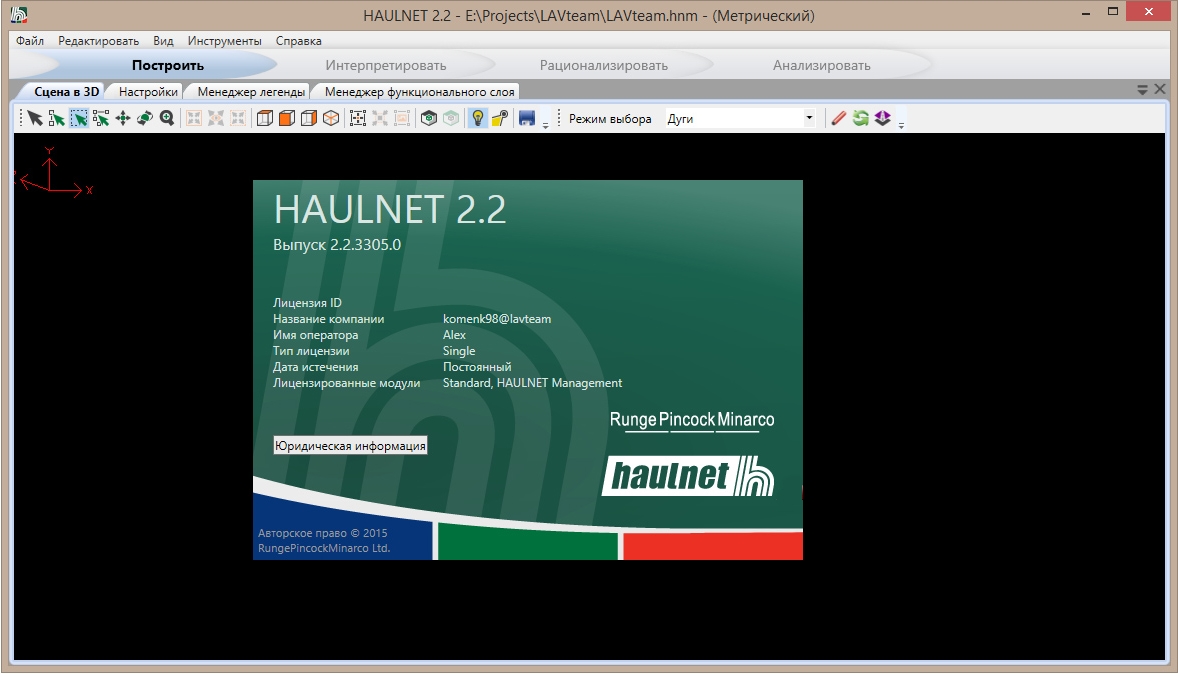Click the dark box with green cube icon
This screenshot has width=1178, height=674.
tap(428, 119)
